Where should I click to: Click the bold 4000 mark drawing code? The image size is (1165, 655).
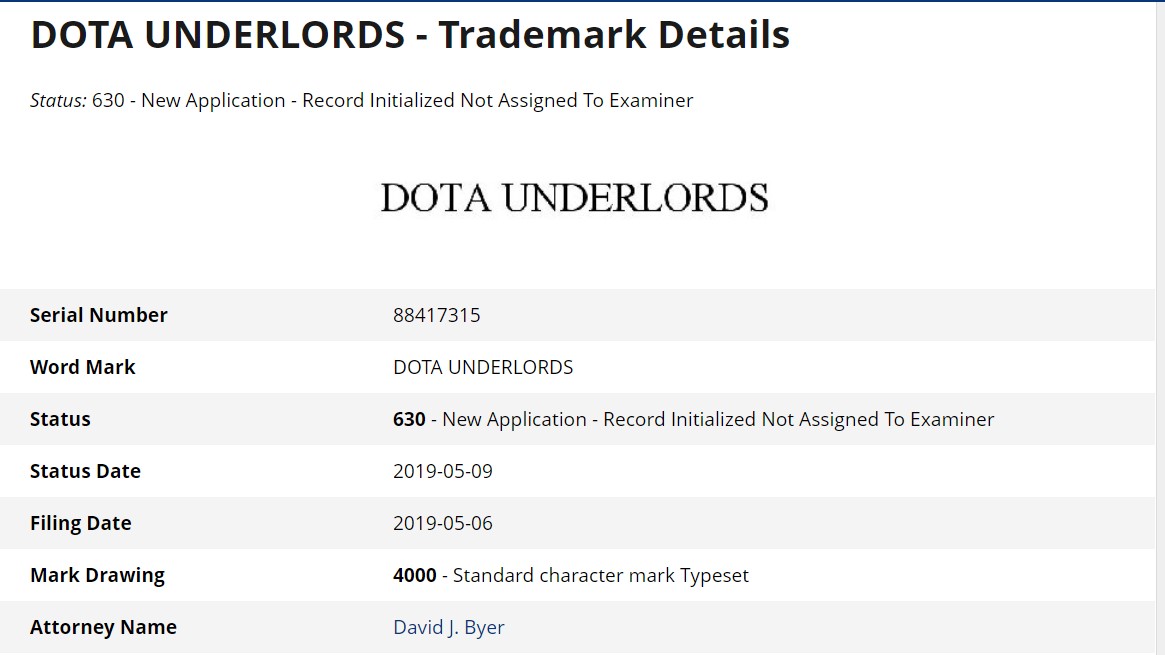click(x=415, y=576)
